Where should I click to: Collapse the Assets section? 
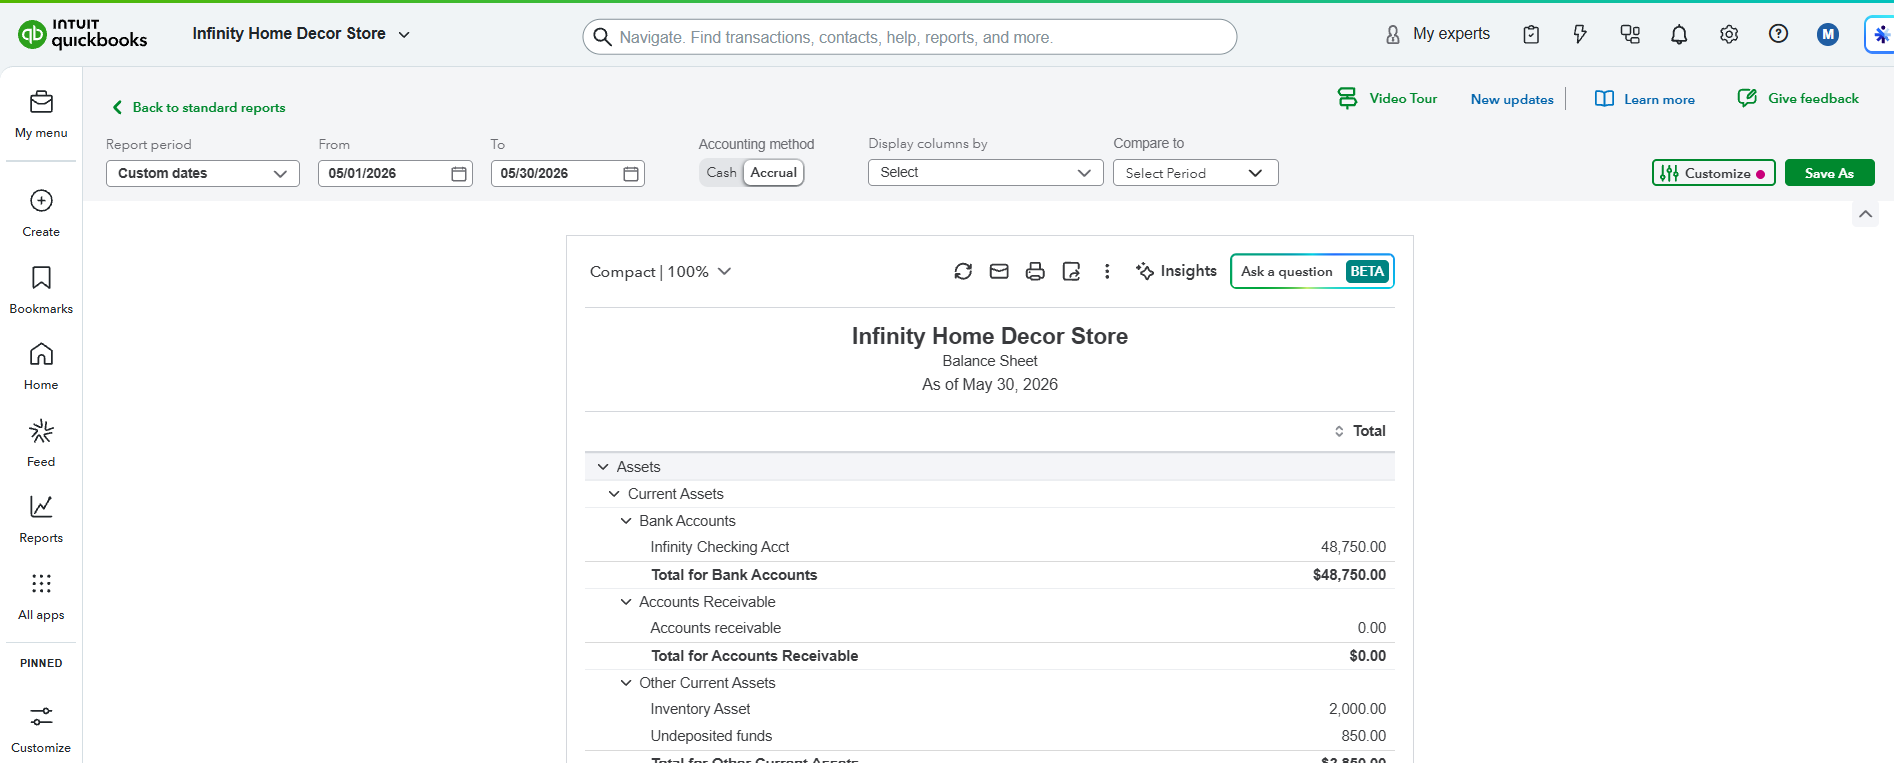click(603, 467)
